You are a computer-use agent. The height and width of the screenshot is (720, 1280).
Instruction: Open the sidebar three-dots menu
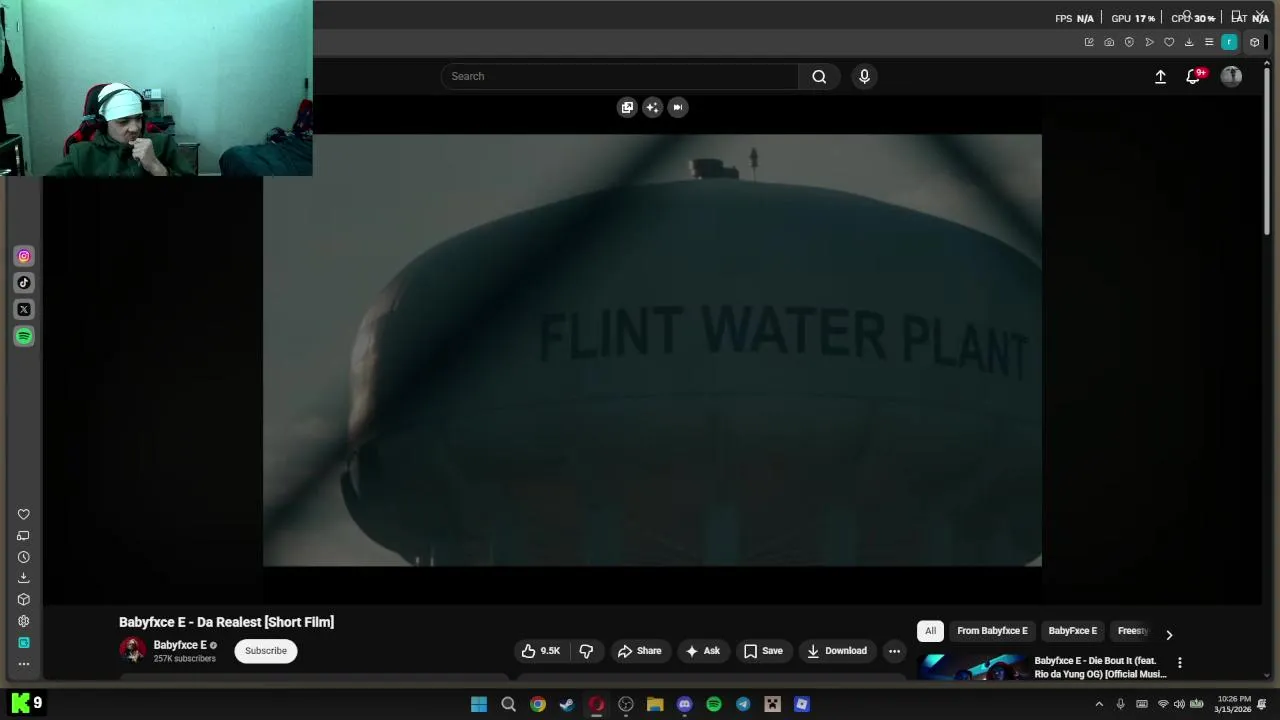point(24,664)
